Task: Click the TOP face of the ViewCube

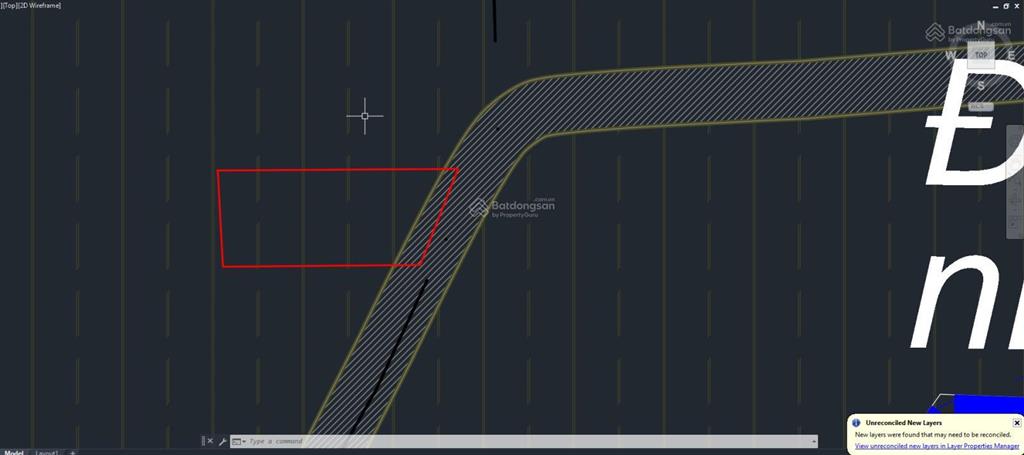Action: click(x=981, y=55)
